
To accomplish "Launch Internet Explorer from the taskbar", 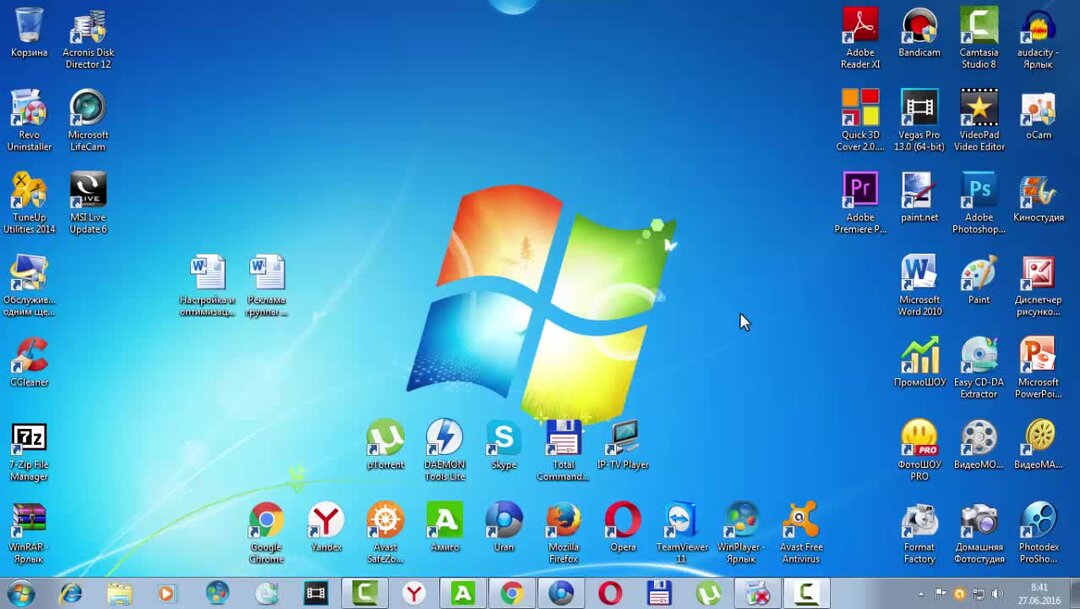I will 70,593.
